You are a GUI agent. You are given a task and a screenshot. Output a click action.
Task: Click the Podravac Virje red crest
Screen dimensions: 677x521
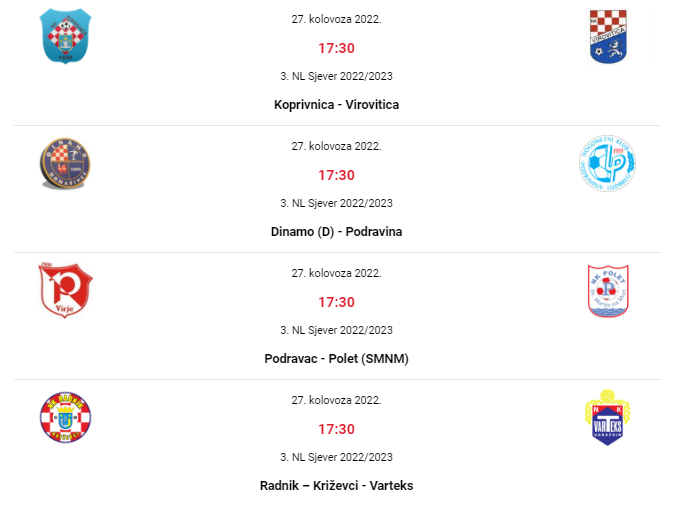65,290
